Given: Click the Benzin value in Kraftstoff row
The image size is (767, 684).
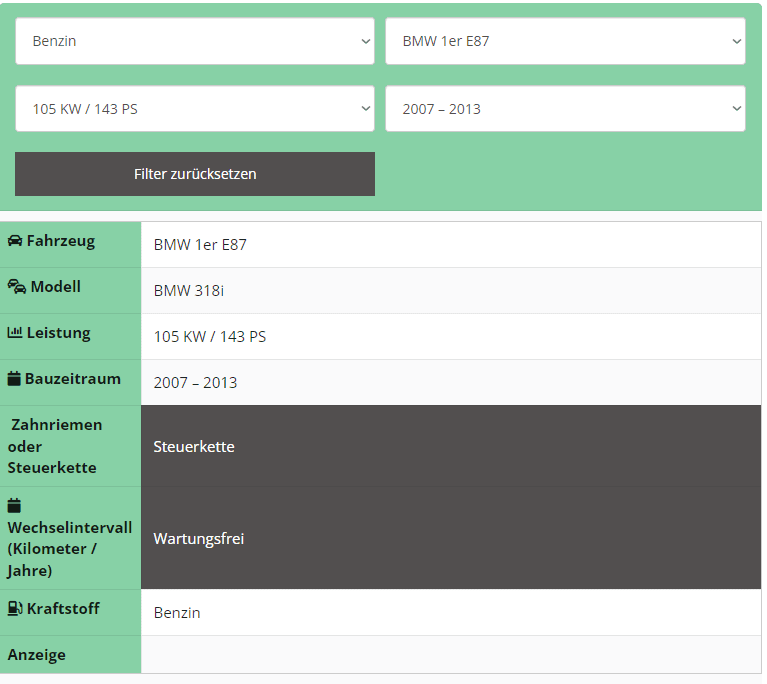Looking at the screenshot, I should click(x=177, y=613).
